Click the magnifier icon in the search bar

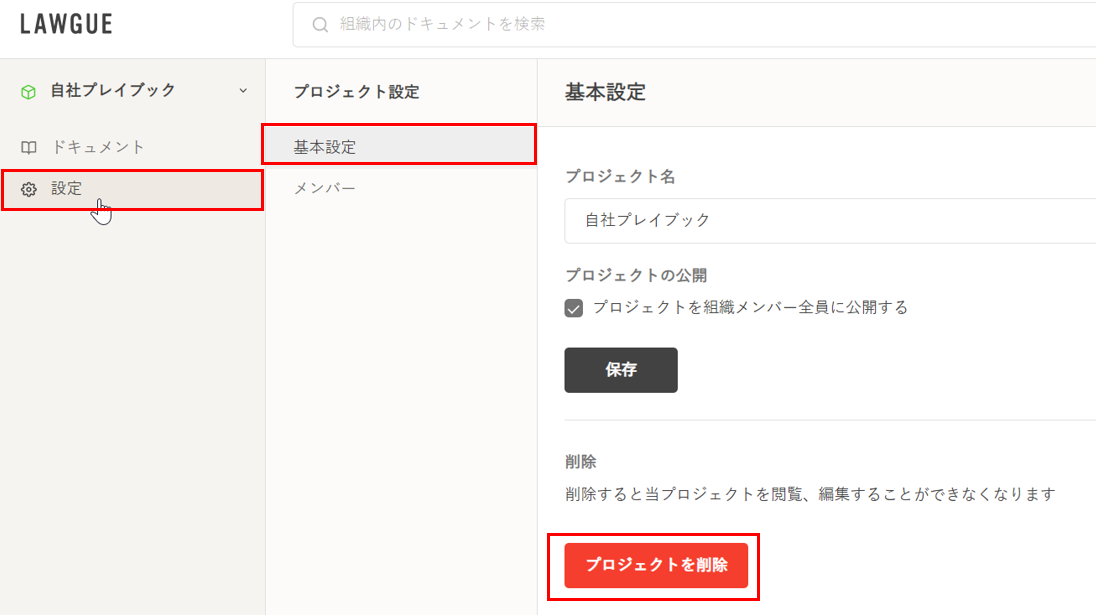(x=320, y=25)
